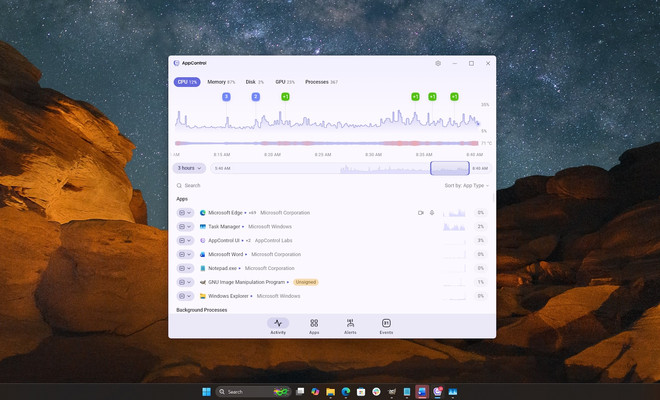Click the process list scrollbar
This screenshot has width=660, height=400.
coord(494,198)
